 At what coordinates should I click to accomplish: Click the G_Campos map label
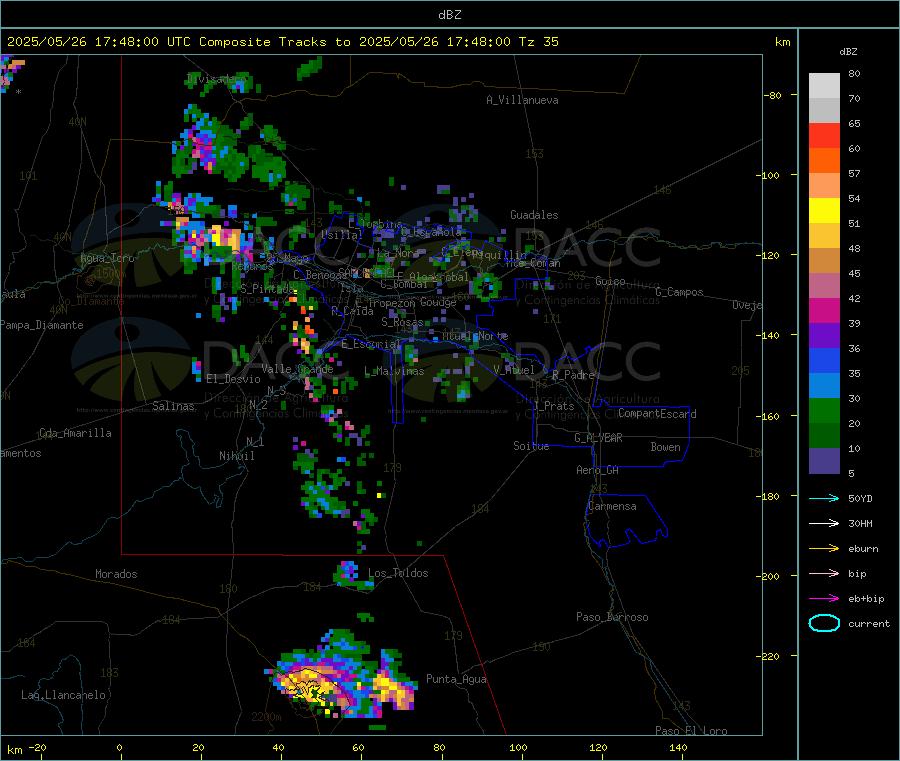point(679,292)
